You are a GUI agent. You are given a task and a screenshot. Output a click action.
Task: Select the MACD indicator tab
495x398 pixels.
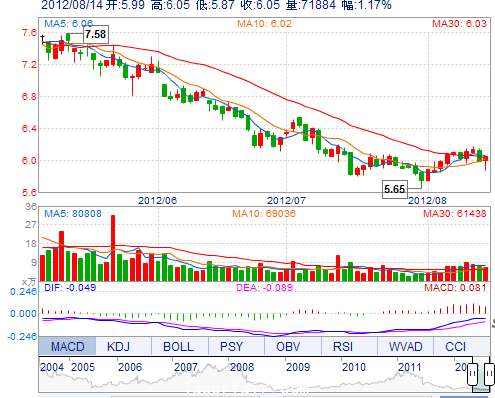[68, 346]
